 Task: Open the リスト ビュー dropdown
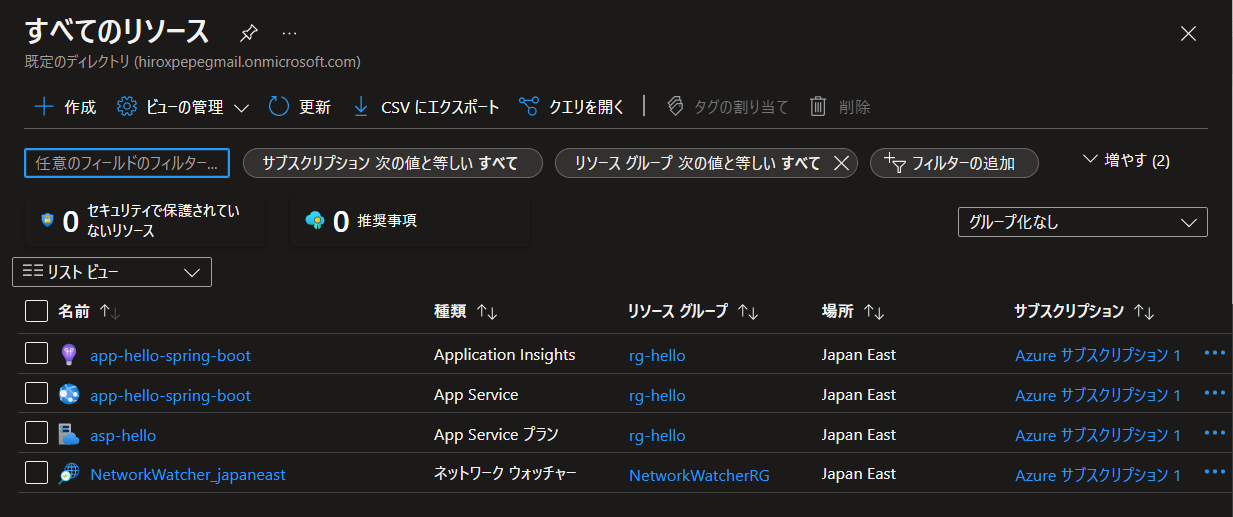[x=112, y=272]
